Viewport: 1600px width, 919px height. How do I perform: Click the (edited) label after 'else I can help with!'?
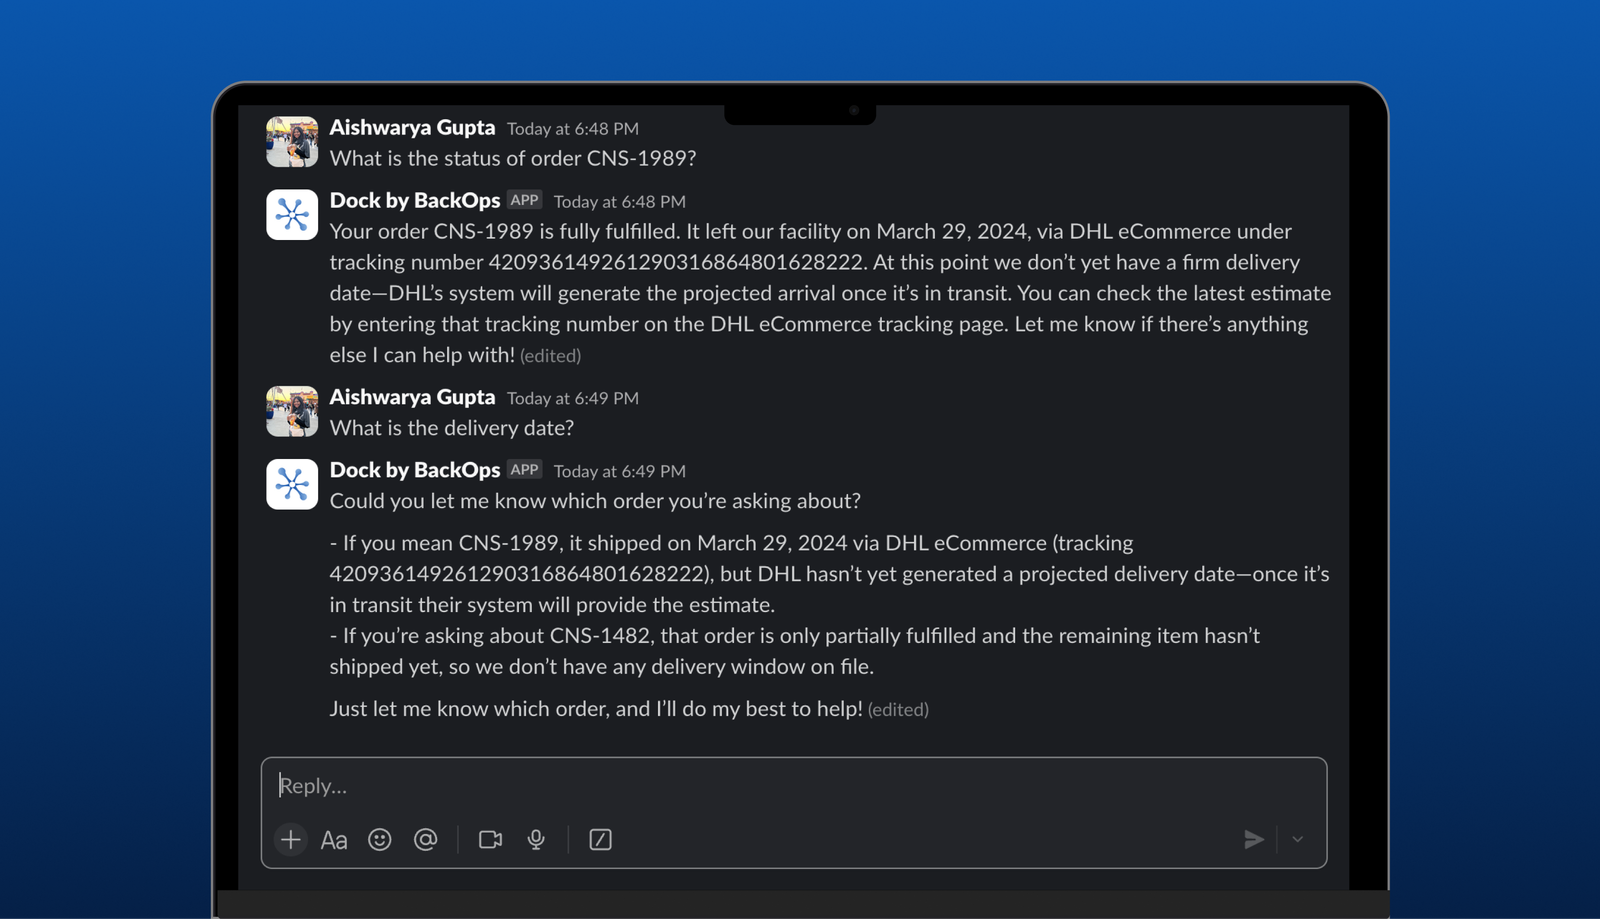pos(550,356)
